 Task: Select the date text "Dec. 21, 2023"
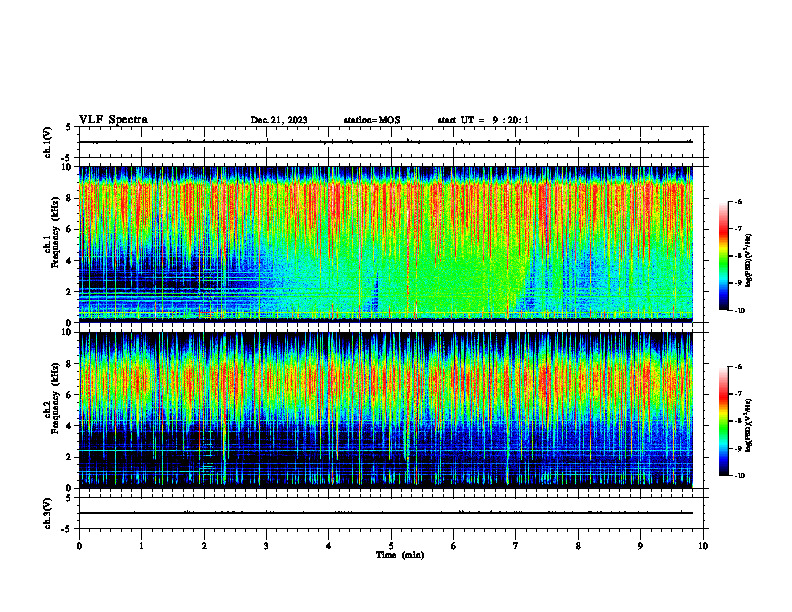(279, 120)
